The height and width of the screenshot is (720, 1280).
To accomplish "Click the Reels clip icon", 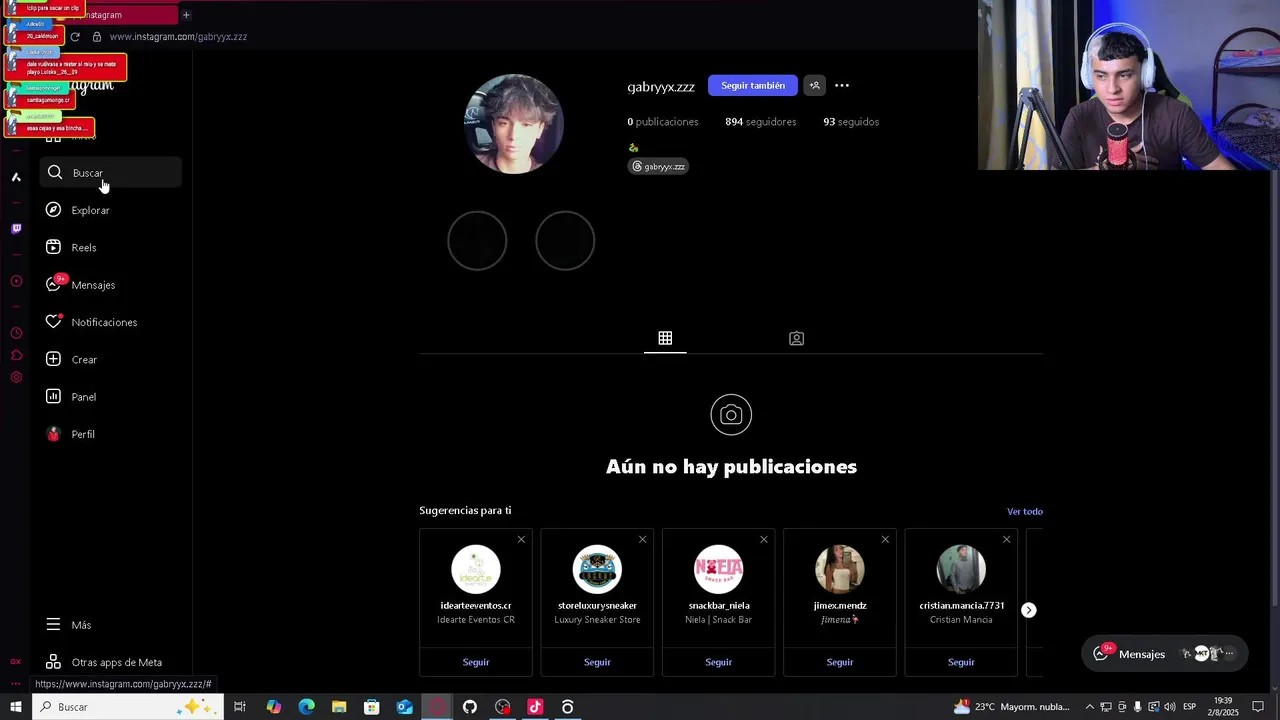I will point(54,247).
